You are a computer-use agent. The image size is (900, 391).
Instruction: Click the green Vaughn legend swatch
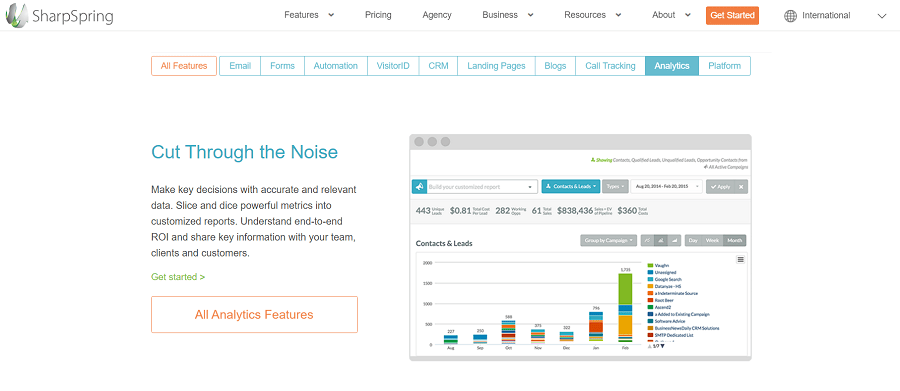[650, 265]
